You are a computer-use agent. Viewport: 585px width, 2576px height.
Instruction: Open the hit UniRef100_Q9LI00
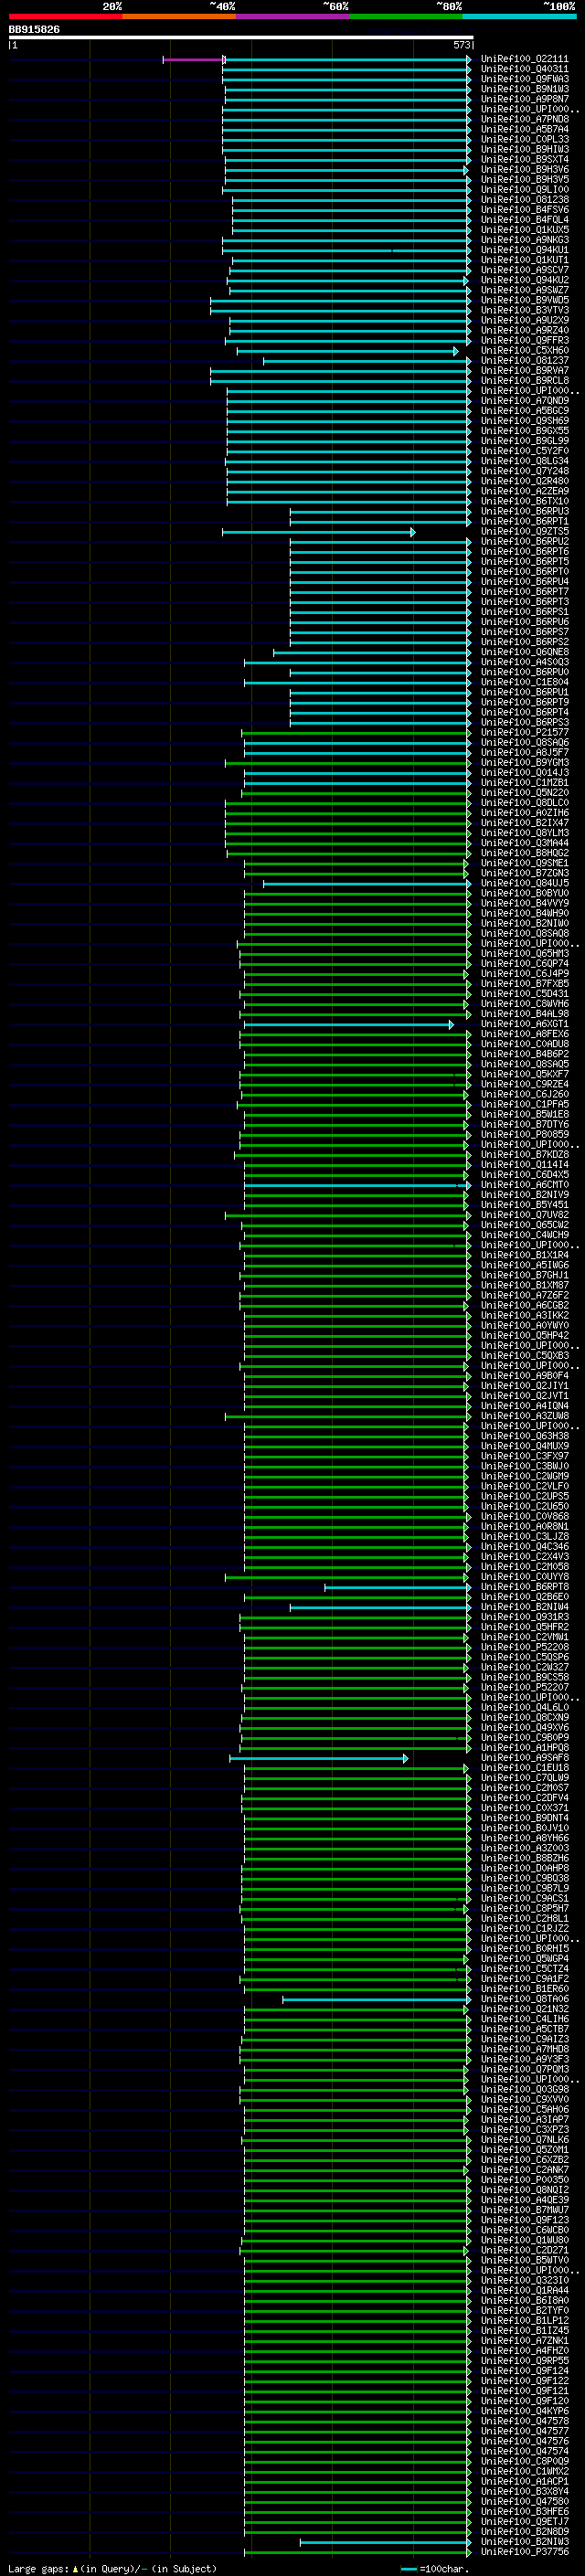click(x=525, y=190)
